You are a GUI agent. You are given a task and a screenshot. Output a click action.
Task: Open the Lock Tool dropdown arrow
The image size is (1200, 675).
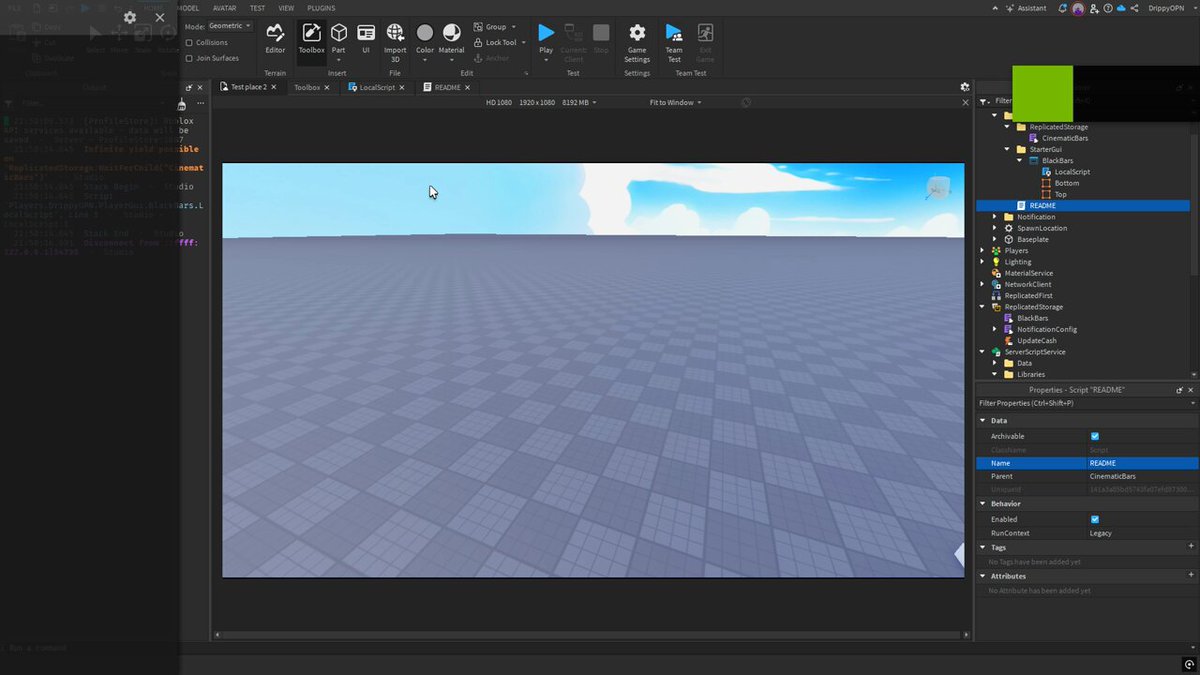[x=524, y=43]
